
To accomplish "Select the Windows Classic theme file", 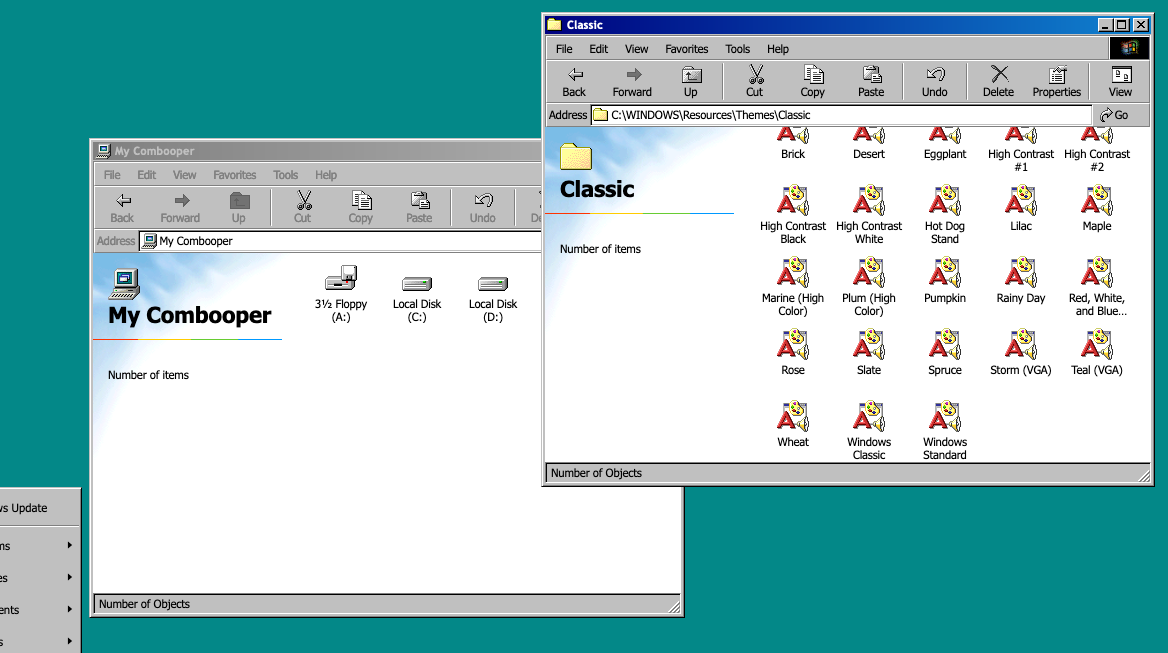I will pos(868,417).
